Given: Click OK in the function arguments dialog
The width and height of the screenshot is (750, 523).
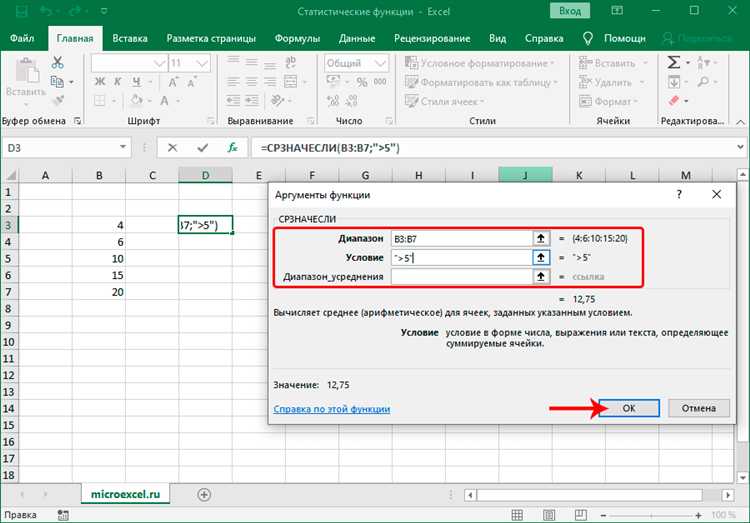Looking at the screenshot, I should tap(629, 408).
